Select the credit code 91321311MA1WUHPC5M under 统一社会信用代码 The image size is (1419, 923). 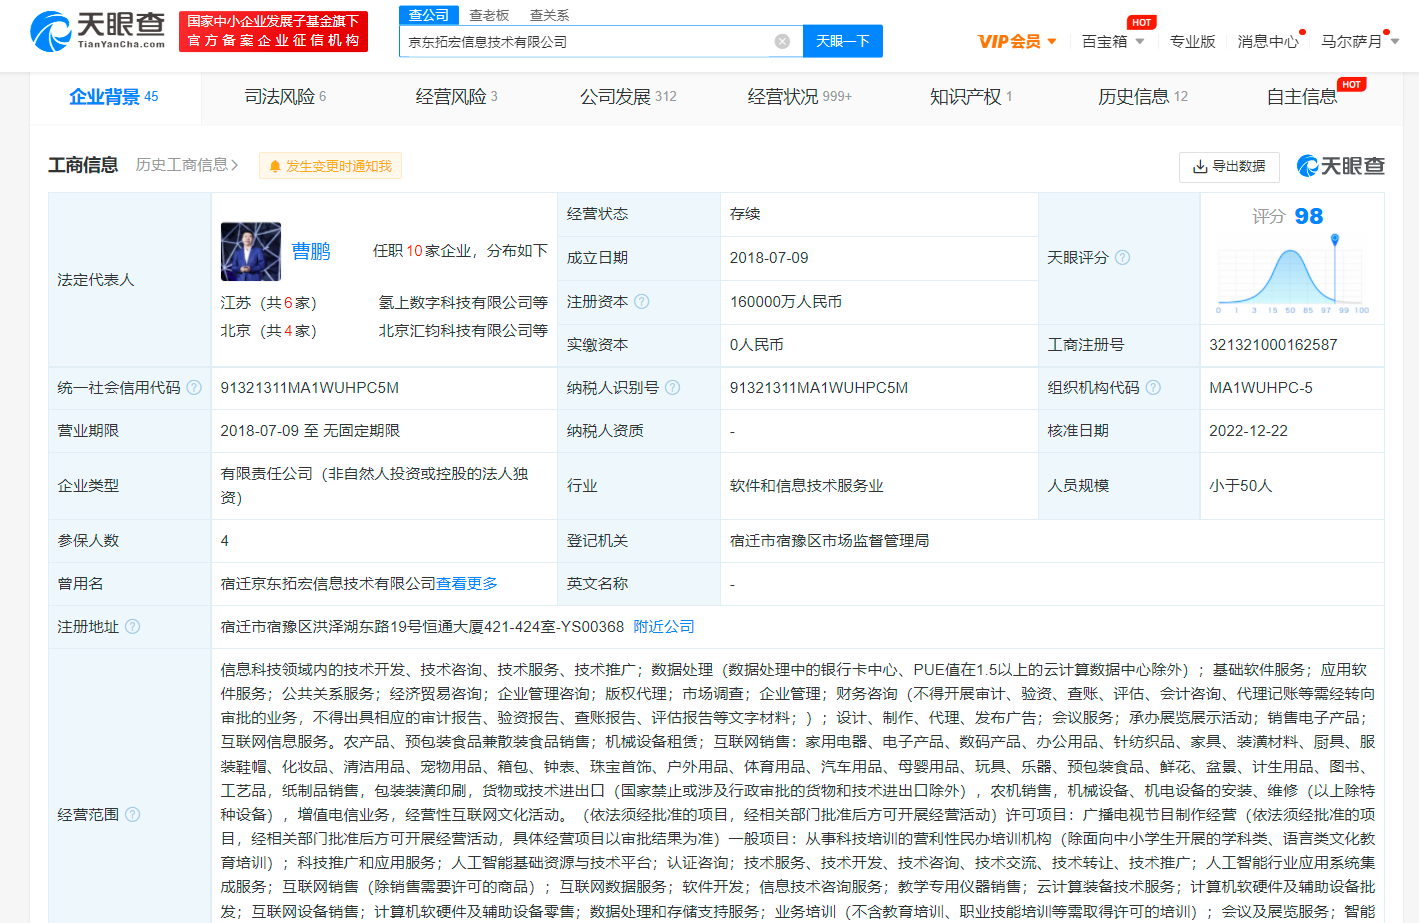pos(309,387)
